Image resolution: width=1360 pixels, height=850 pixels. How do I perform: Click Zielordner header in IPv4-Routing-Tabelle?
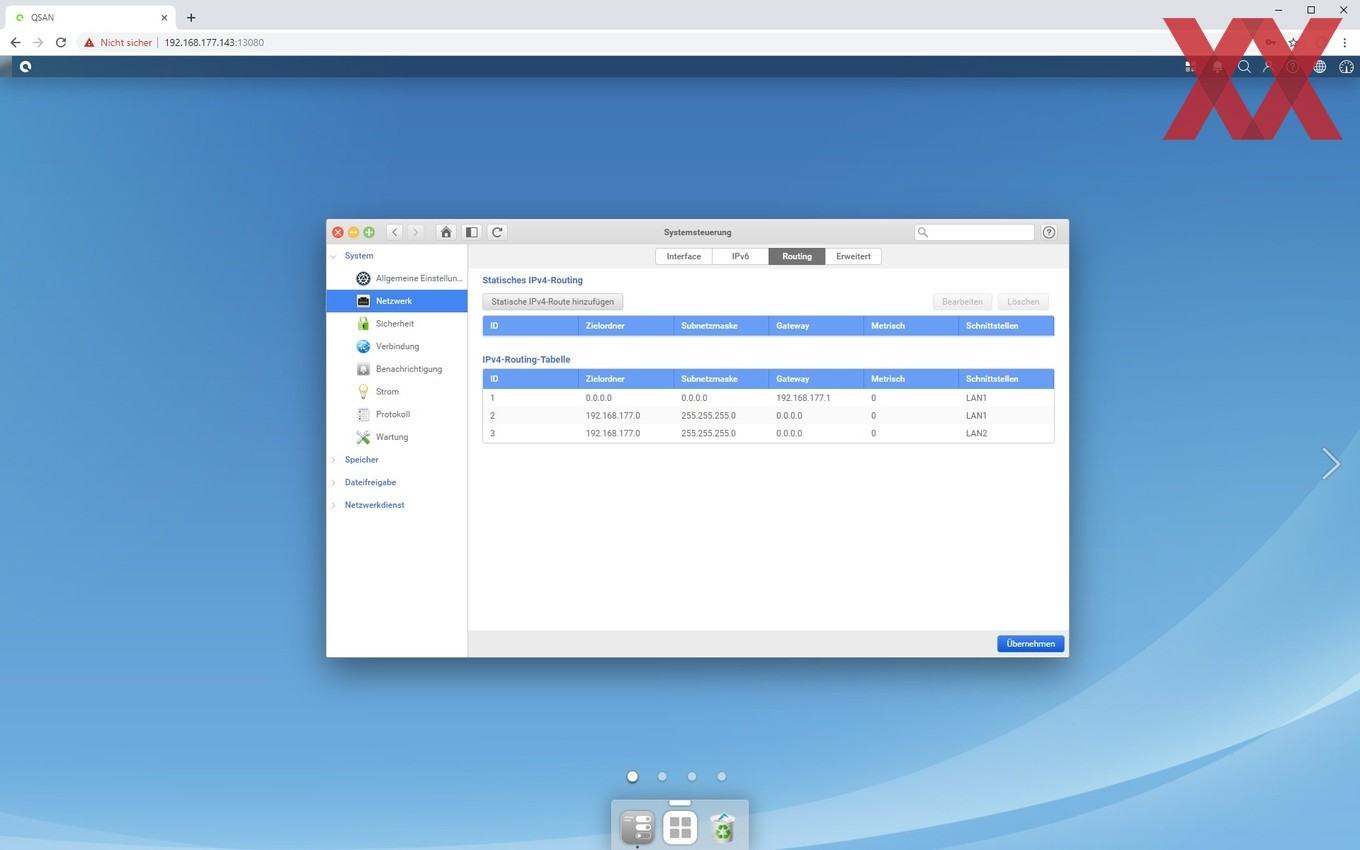pyautogui.click(x=626, y=379)
